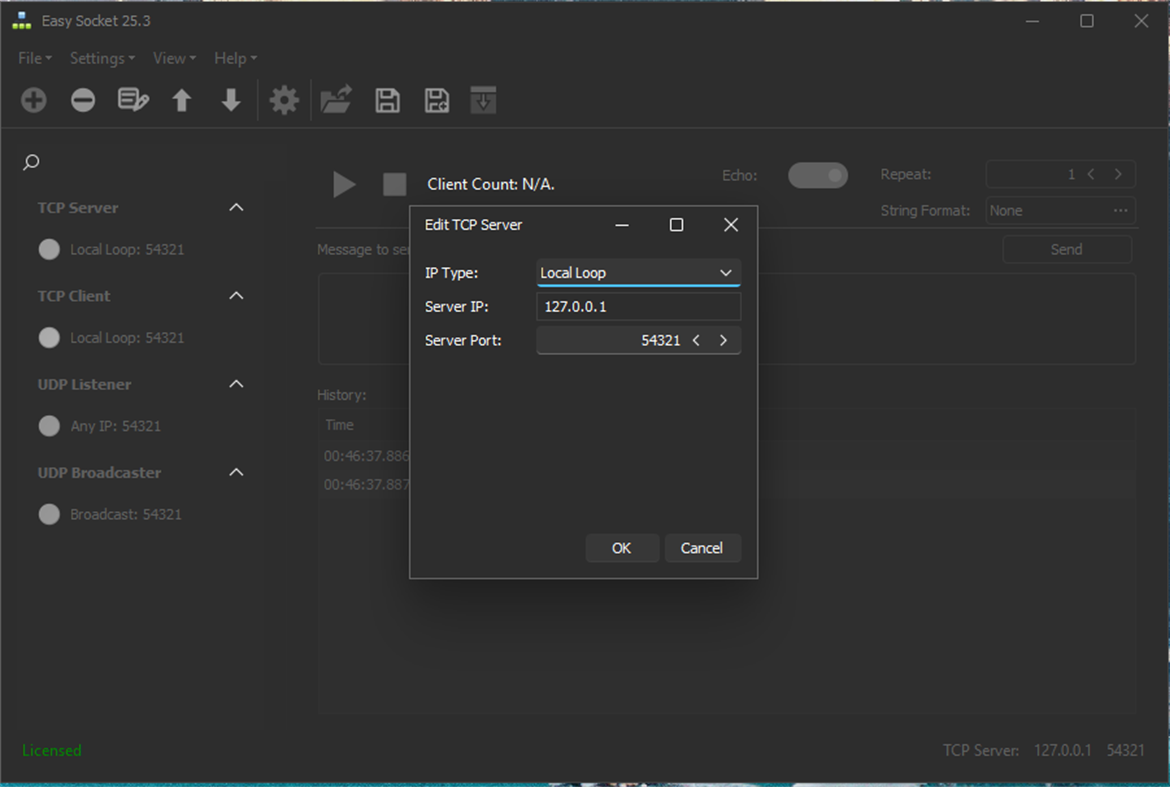Click the Easy Socket app icon

pos(22,21)
